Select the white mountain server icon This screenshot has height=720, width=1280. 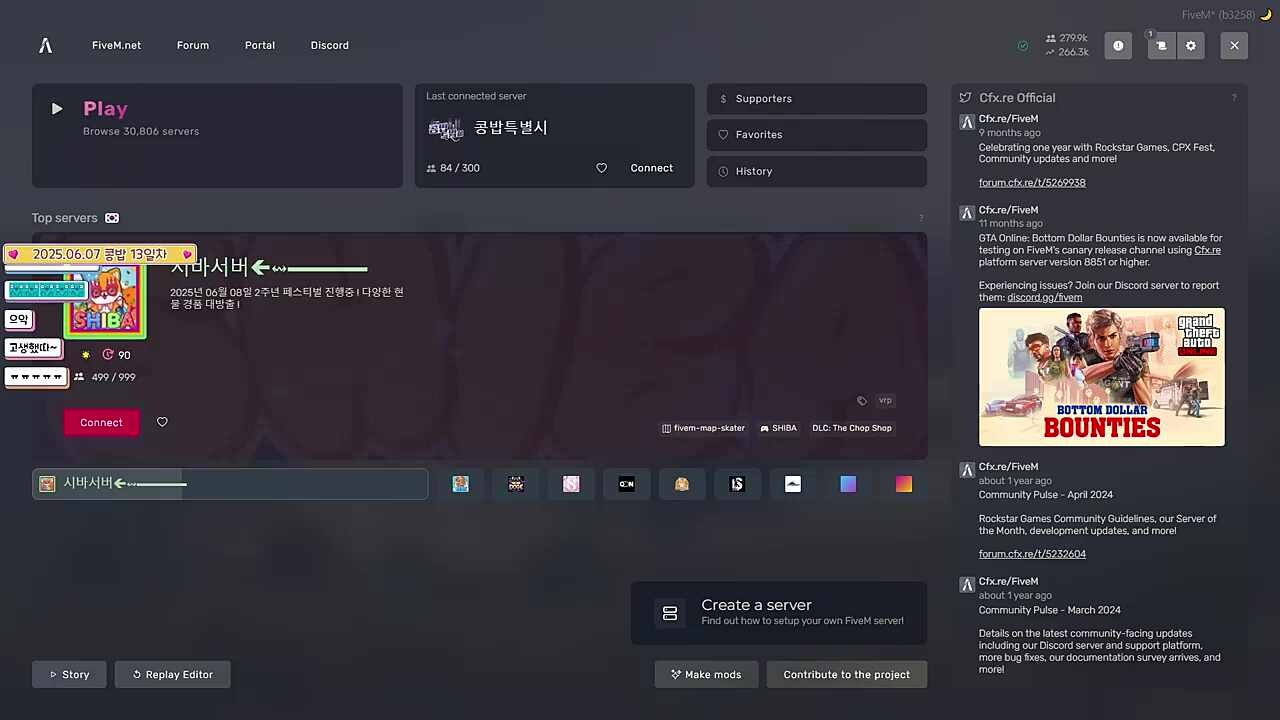pos(793,484)
